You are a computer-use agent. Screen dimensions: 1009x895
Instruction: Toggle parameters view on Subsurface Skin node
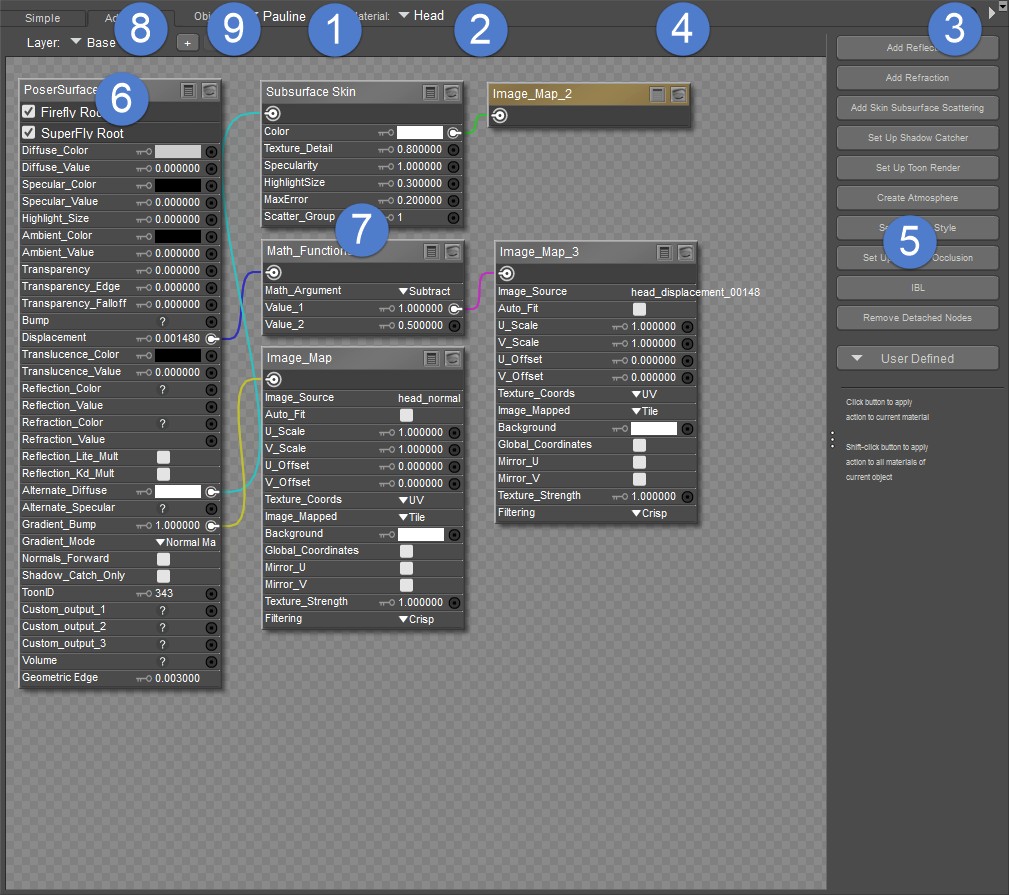pos(430,92)
